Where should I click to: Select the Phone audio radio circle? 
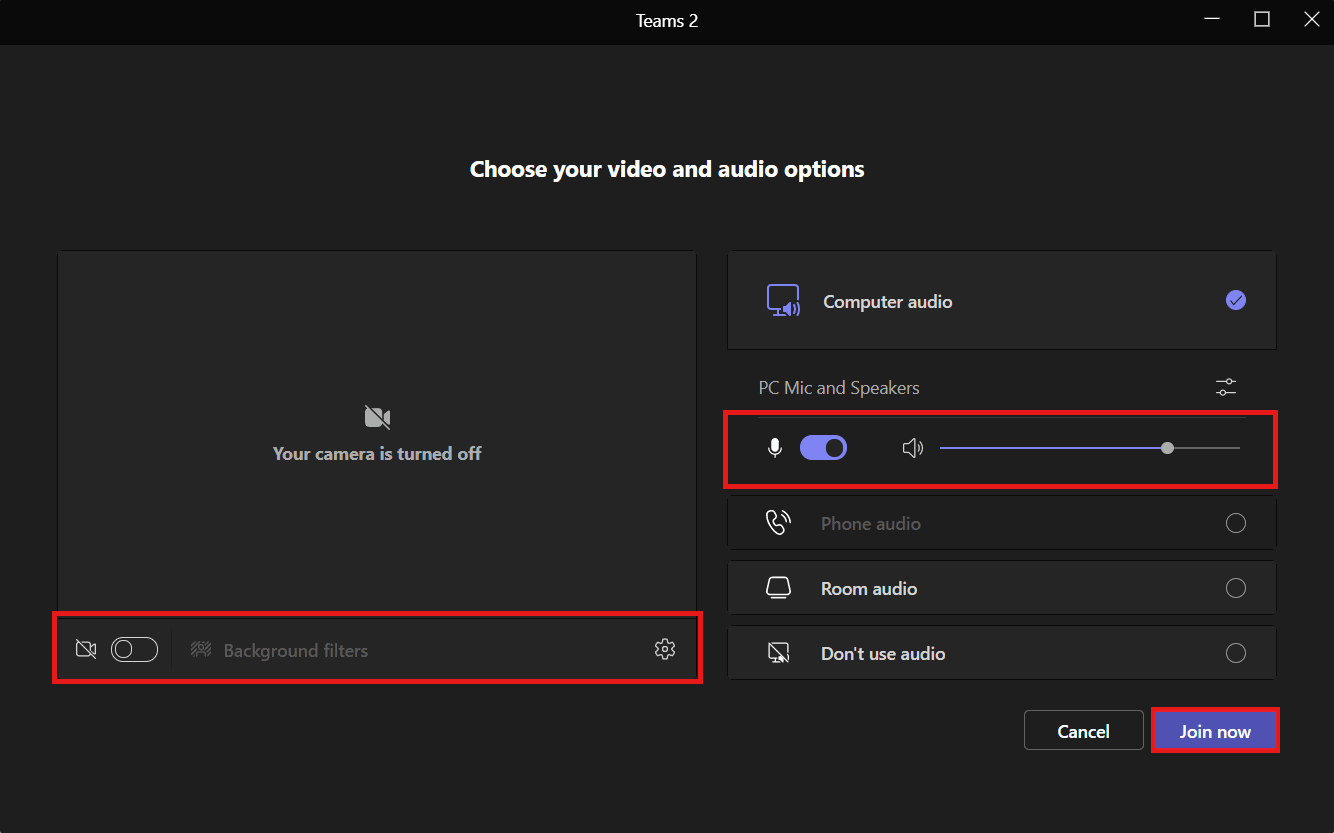pos(1236,523)
